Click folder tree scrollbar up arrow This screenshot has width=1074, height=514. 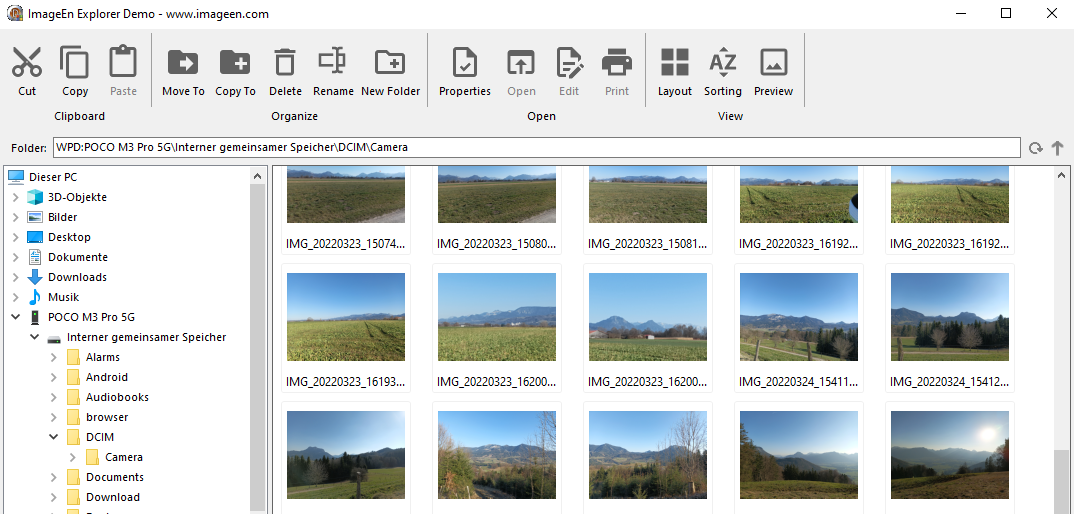click(x=258, y=176)
